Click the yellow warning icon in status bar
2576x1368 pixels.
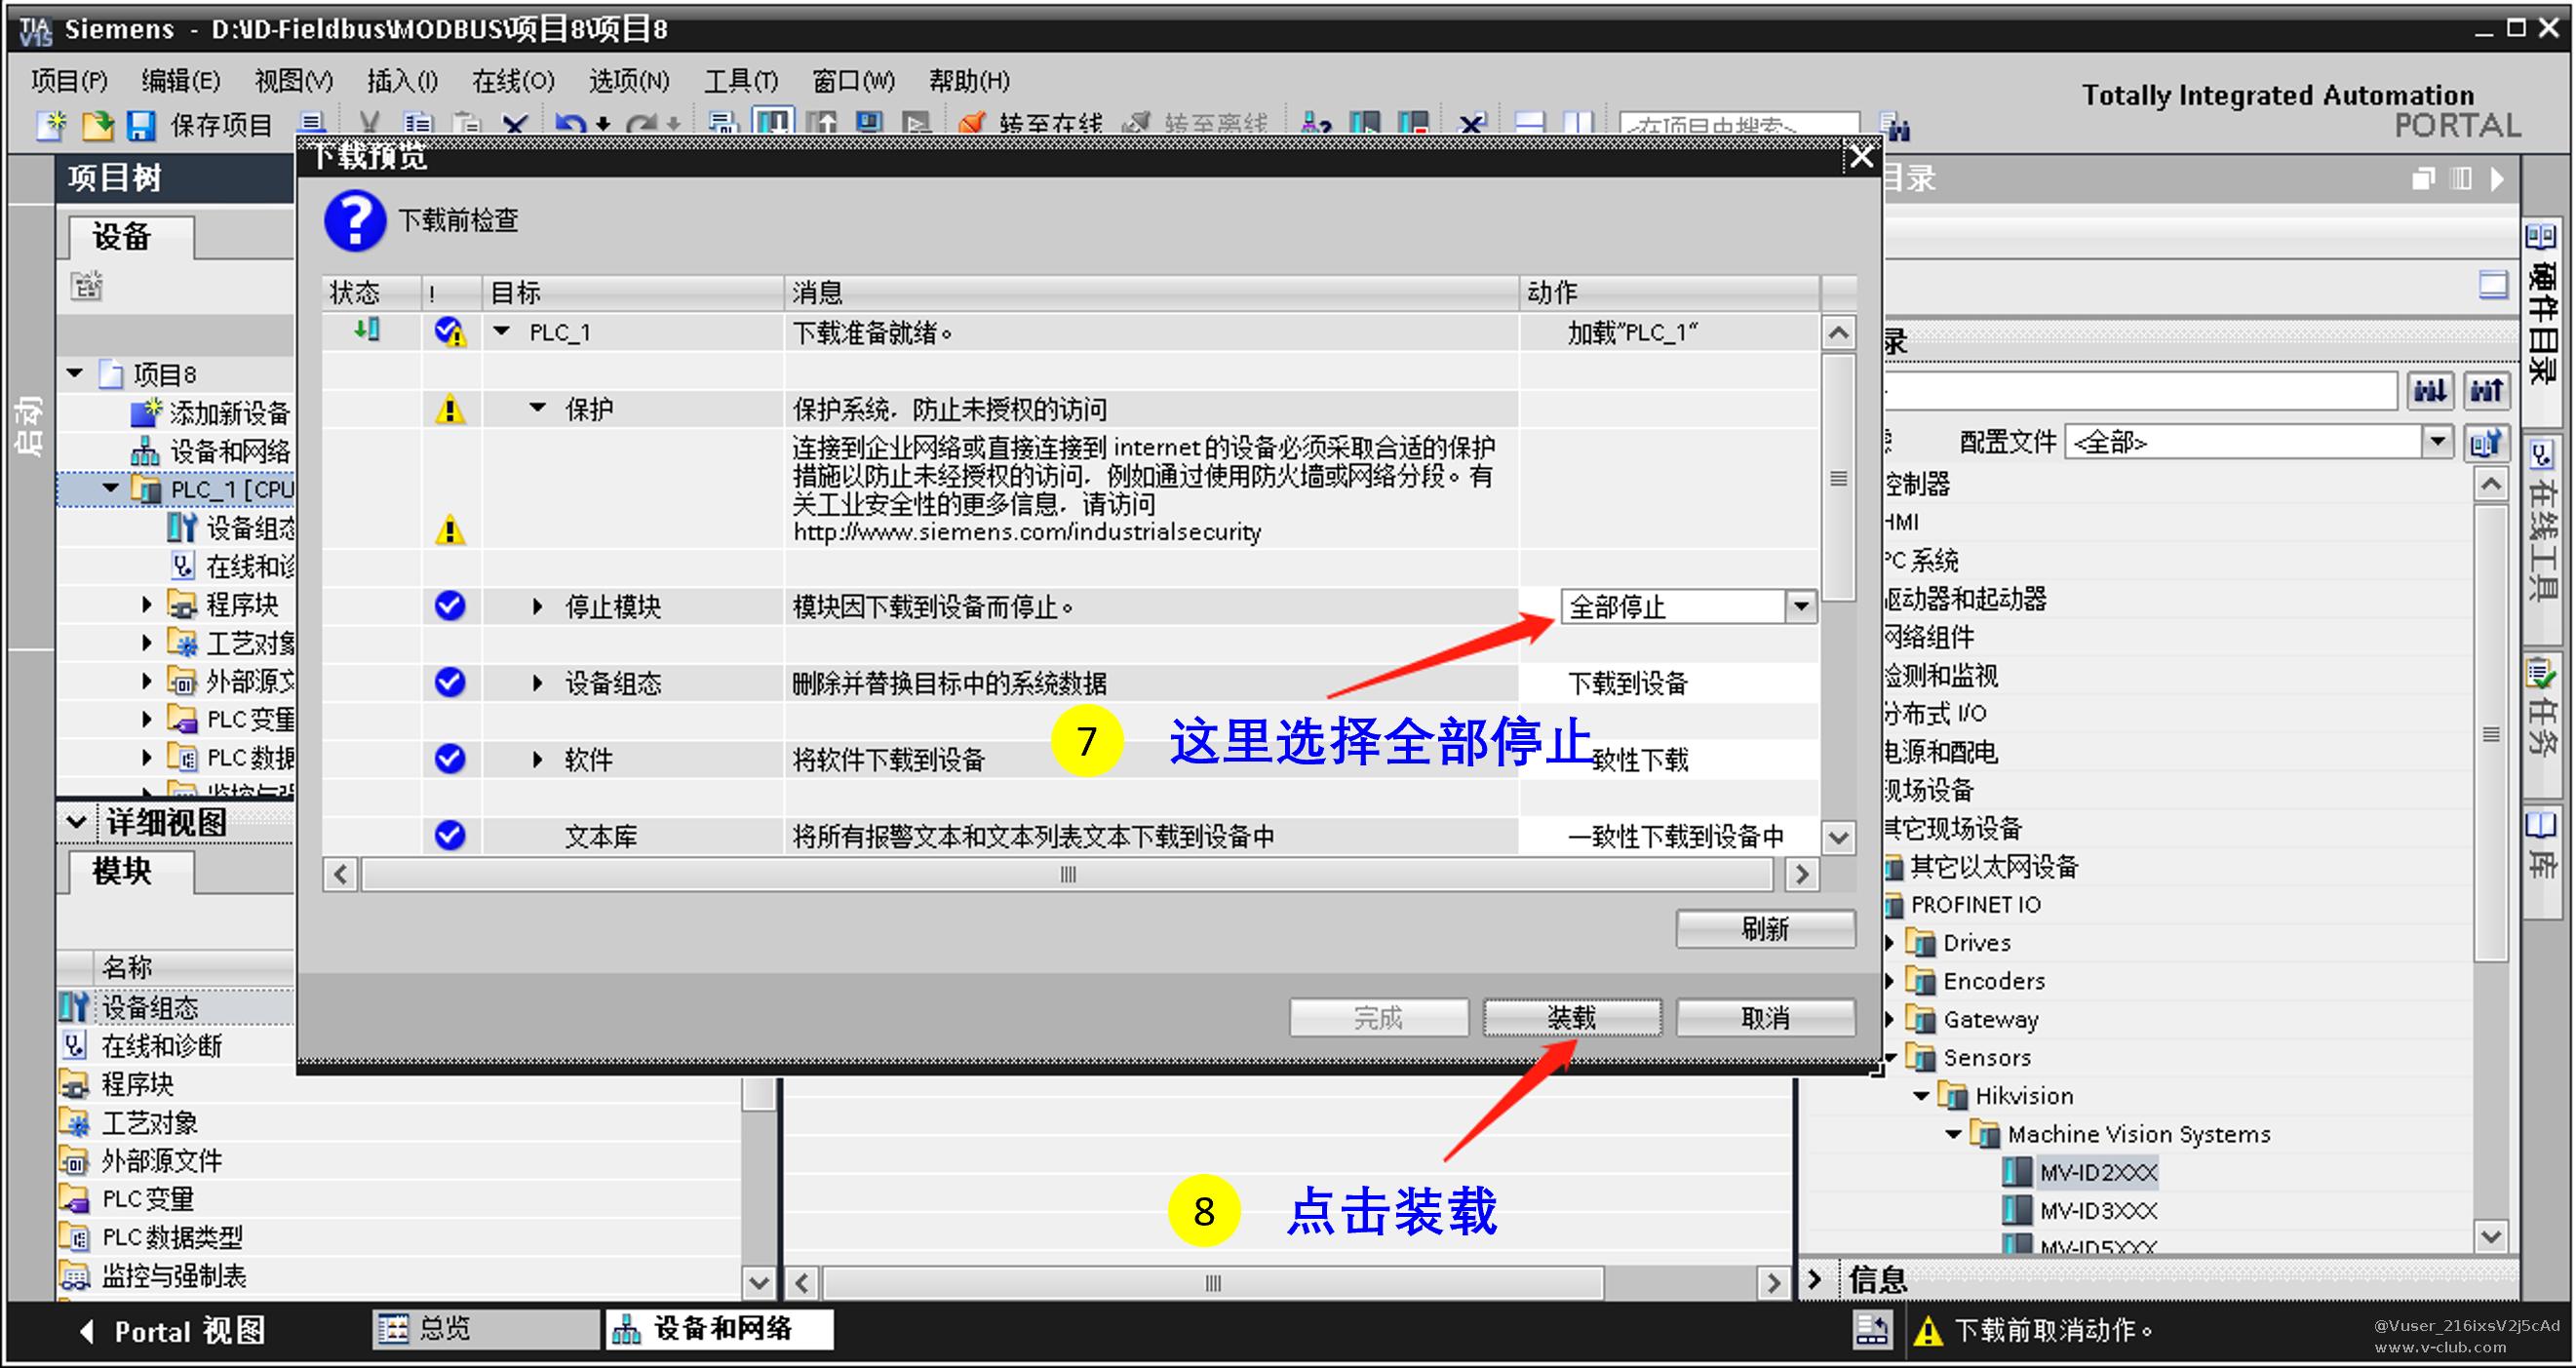tap(1928, 1331)
